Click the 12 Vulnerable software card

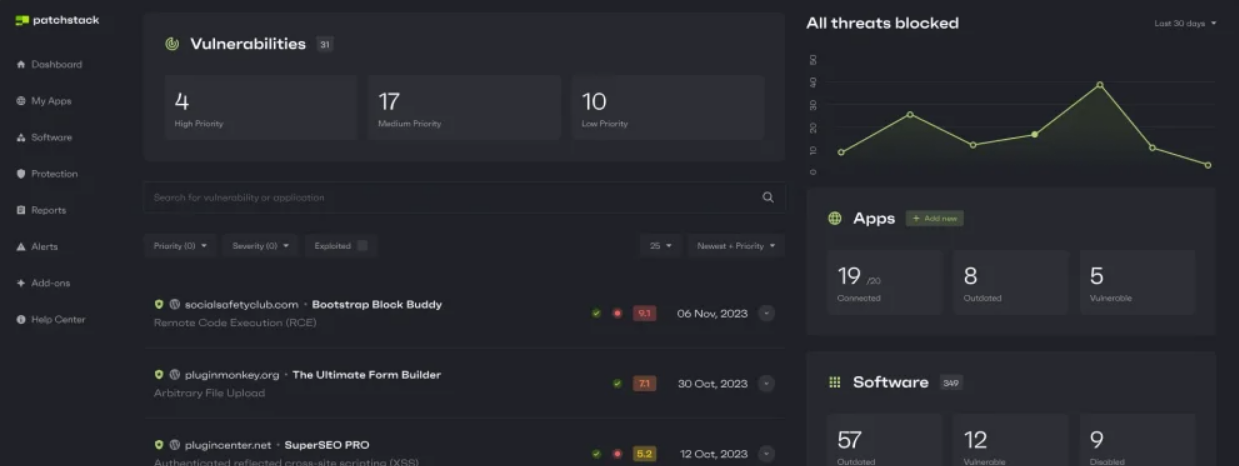1011,440
